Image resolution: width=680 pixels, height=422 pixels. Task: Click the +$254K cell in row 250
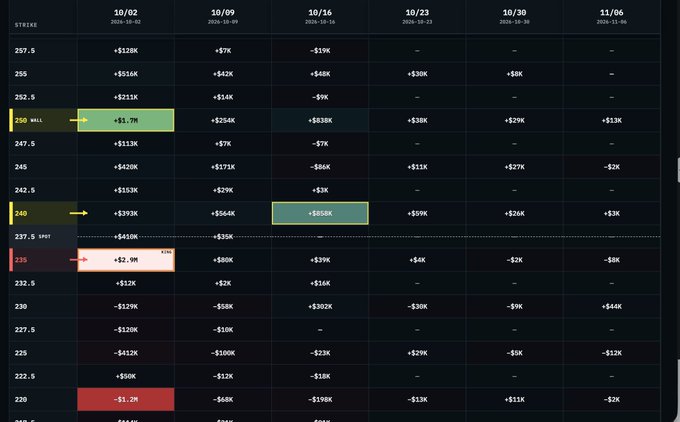coord(223,120)
